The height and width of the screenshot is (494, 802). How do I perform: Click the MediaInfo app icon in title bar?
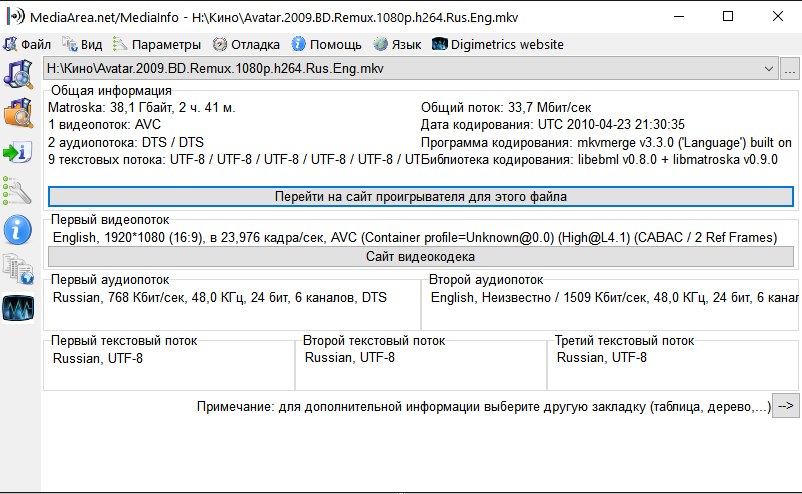(x=14, y=16)
